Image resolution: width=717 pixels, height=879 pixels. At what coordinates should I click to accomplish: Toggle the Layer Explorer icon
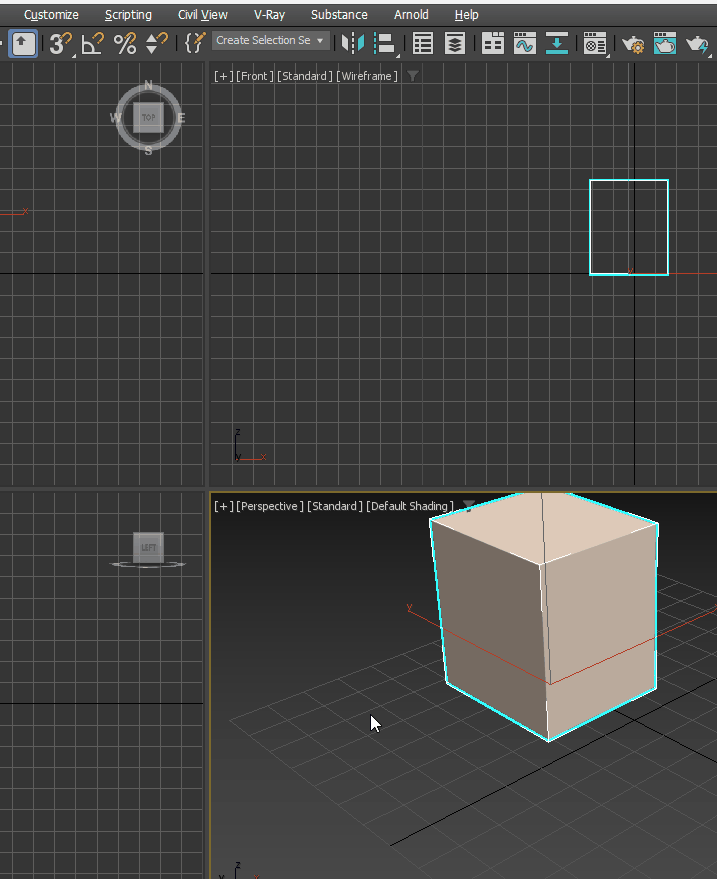pyautogui.click(x=455, y=43)
